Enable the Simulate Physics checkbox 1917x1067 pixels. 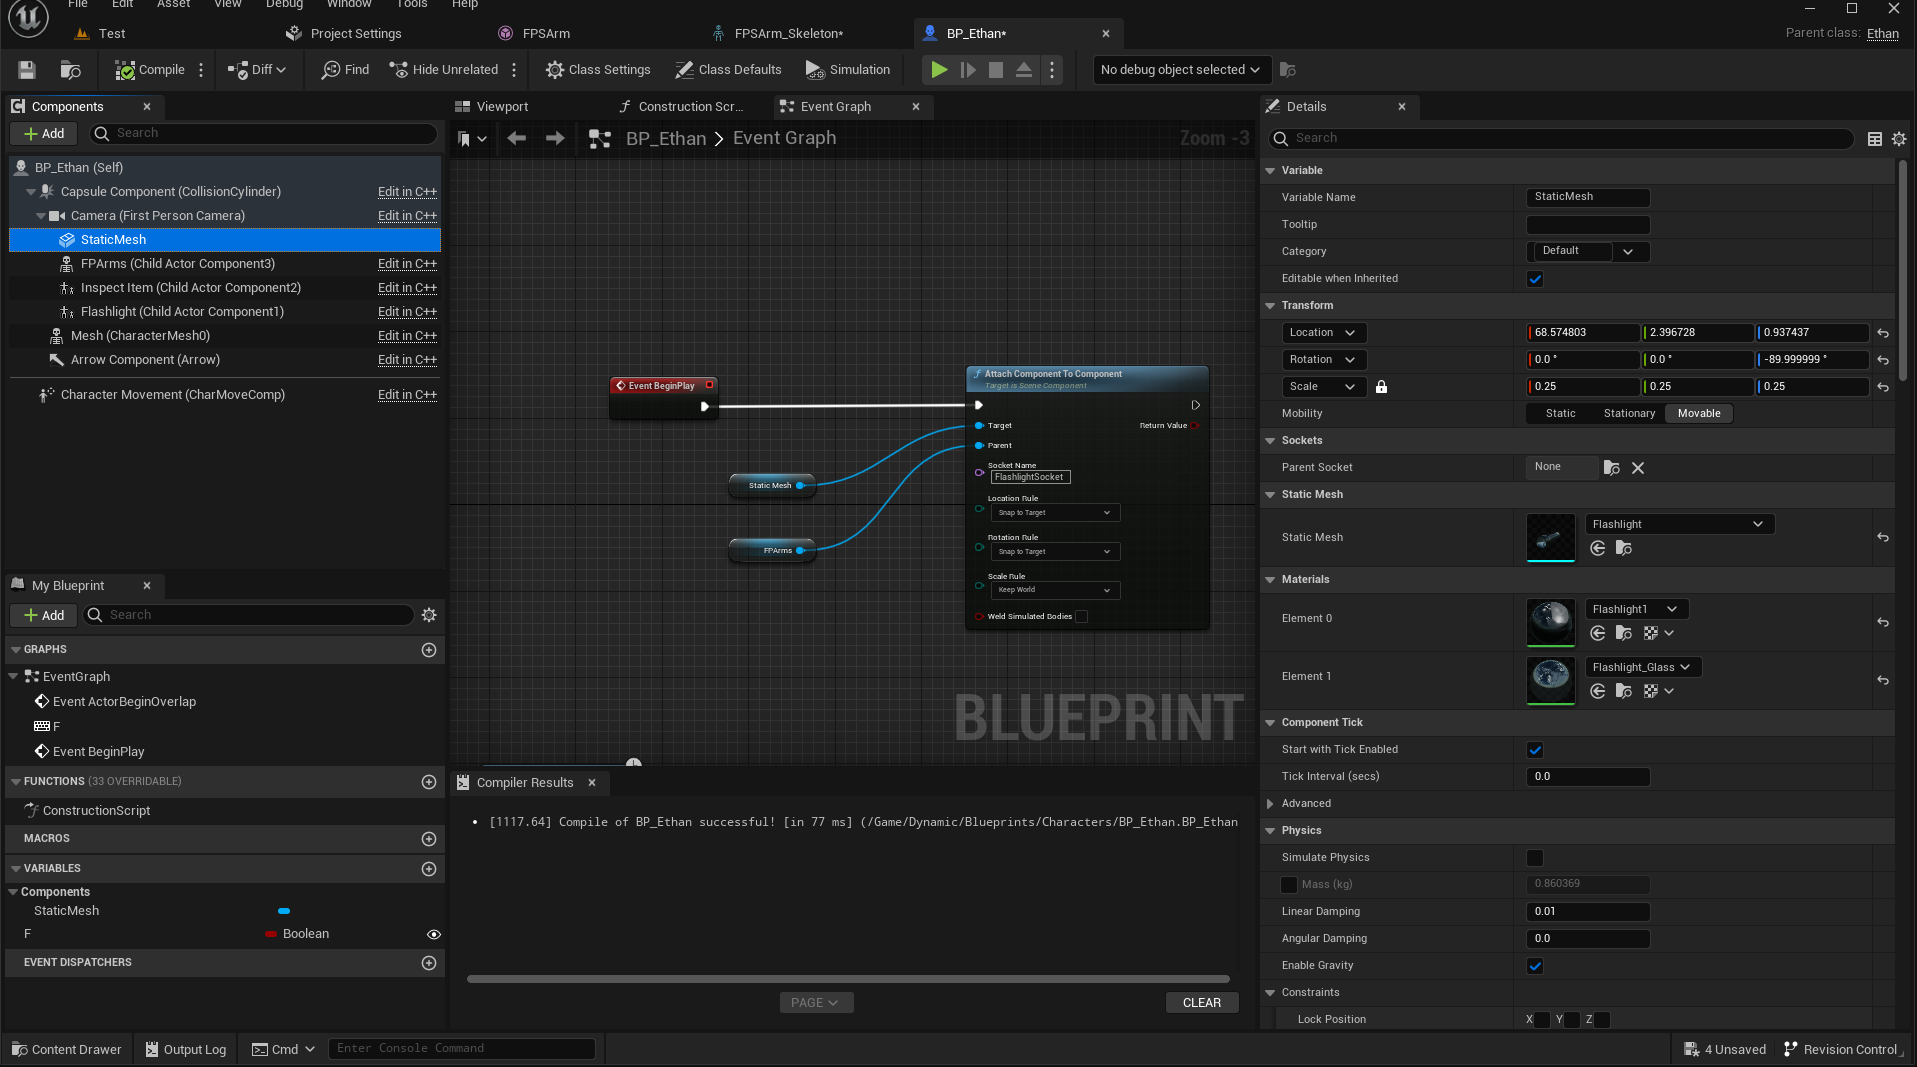point(1535,858)
